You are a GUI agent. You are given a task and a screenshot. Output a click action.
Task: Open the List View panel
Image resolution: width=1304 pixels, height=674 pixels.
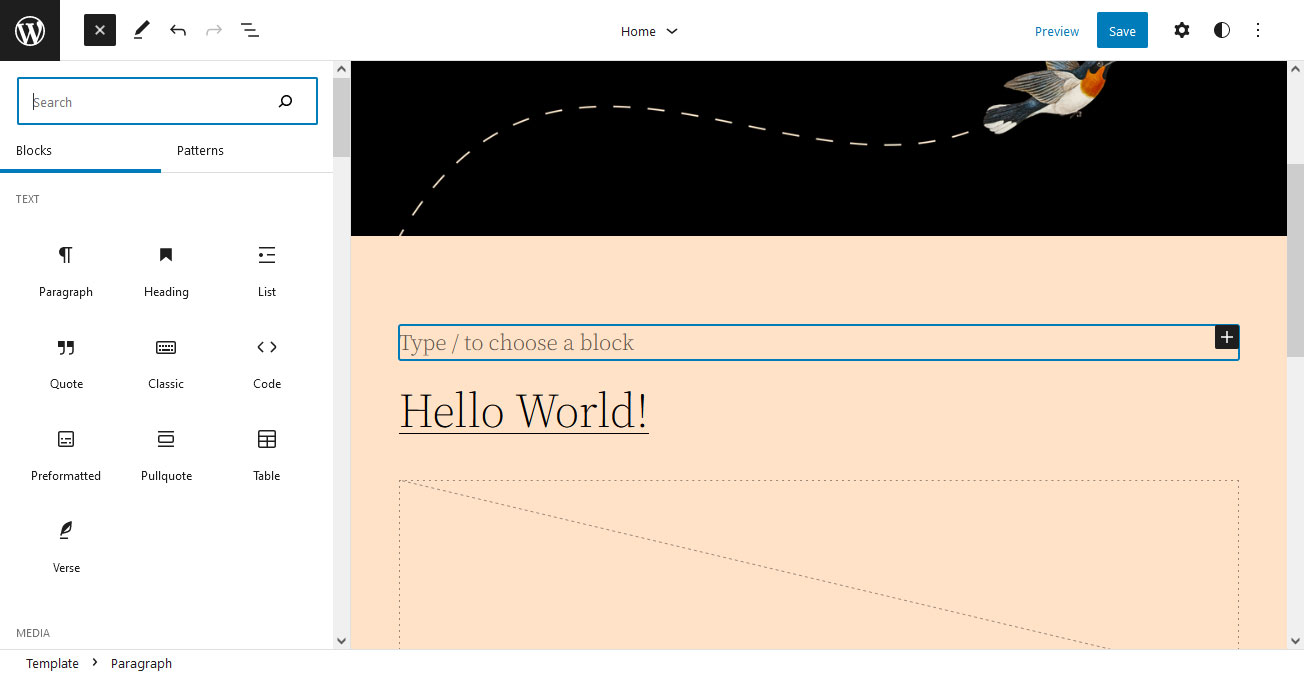pos(249,30)
